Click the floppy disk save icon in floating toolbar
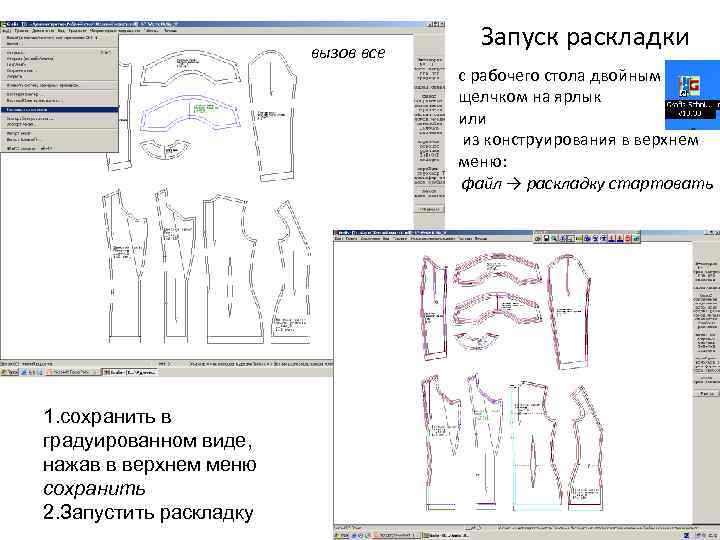The height and width of the screenshot is (540, 720). pyautogui.click(x=546, y=238)
